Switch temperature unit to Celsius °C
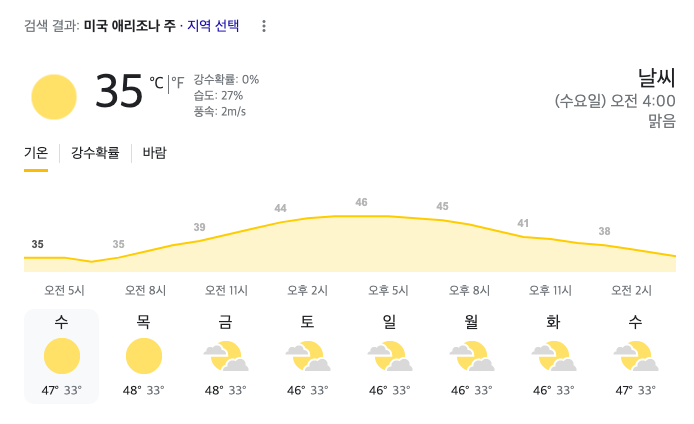Image resolution: width=694 pixels, height=424 pixels. [x=156, y=83]
